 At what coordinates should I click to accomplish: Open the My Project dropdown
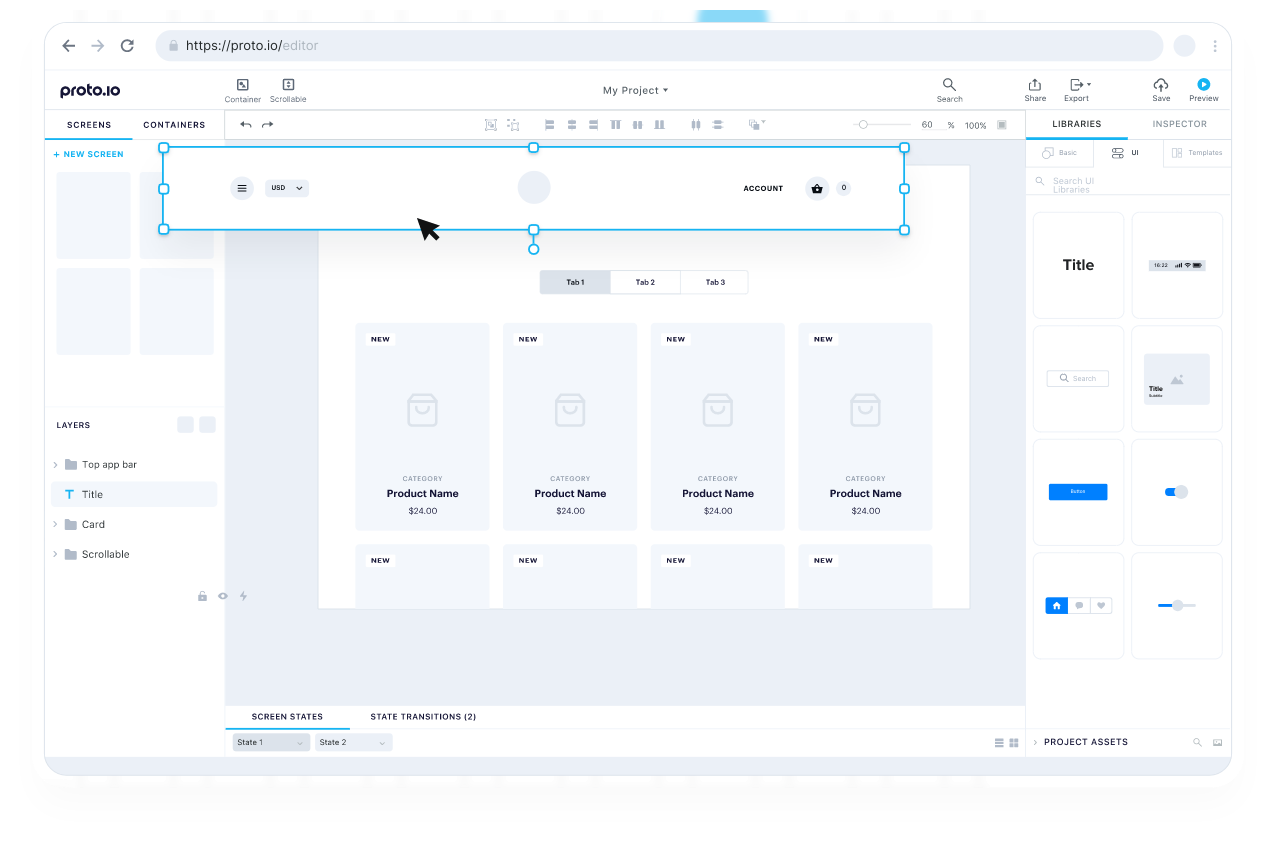coord(635,90)
